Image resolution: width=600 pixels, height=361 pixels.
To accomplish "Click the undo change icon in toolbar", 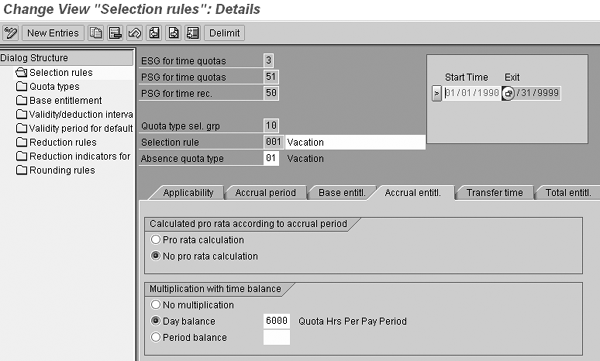I will coord(135,33).
